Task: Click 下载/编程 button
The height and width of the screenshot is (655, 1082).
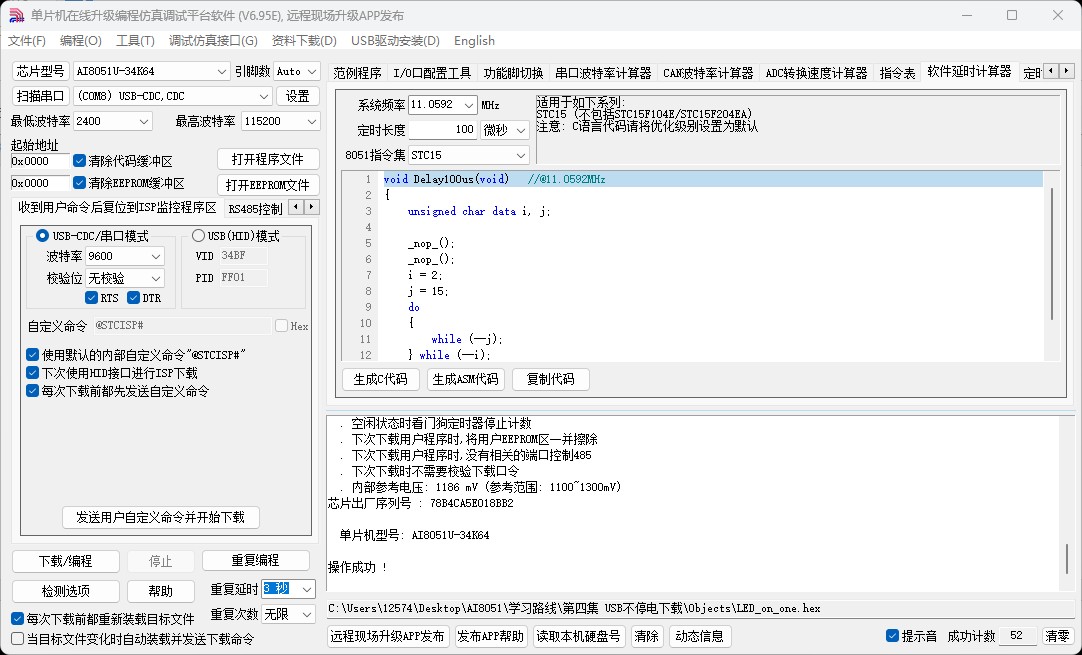Action: pyautogui.click(x=66, y=561)
